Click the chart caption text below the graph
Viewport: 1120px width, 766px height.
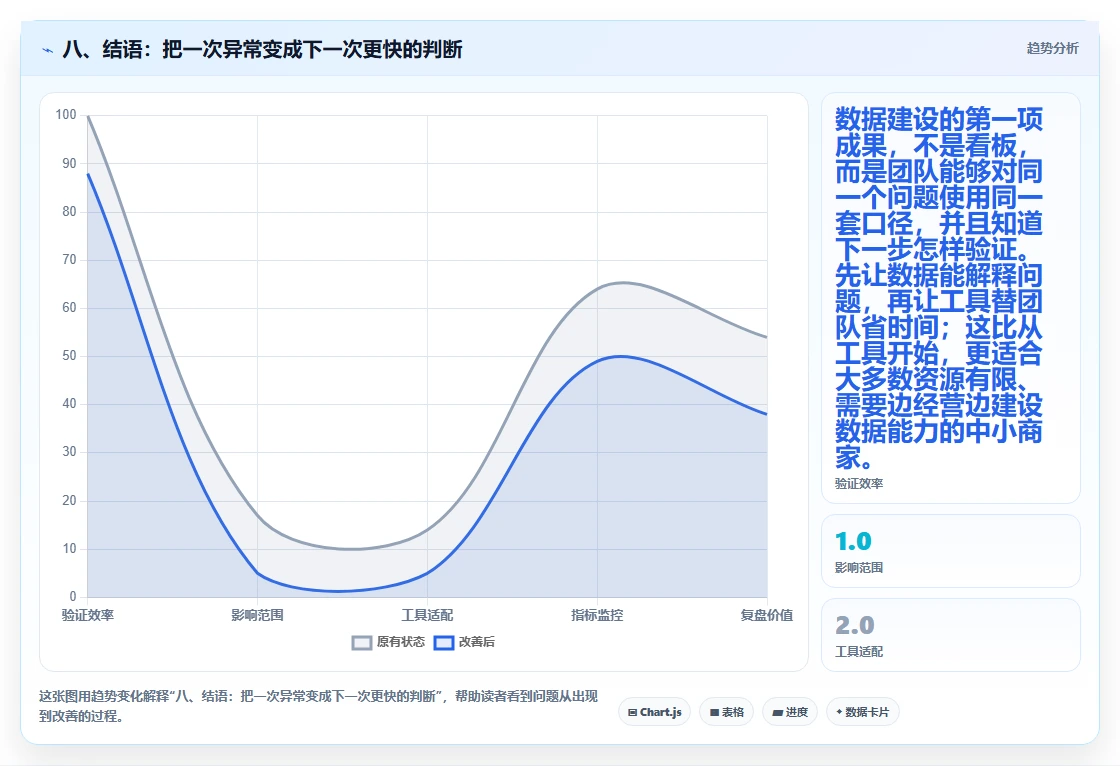pyautogui.click(x=318, y=706)
